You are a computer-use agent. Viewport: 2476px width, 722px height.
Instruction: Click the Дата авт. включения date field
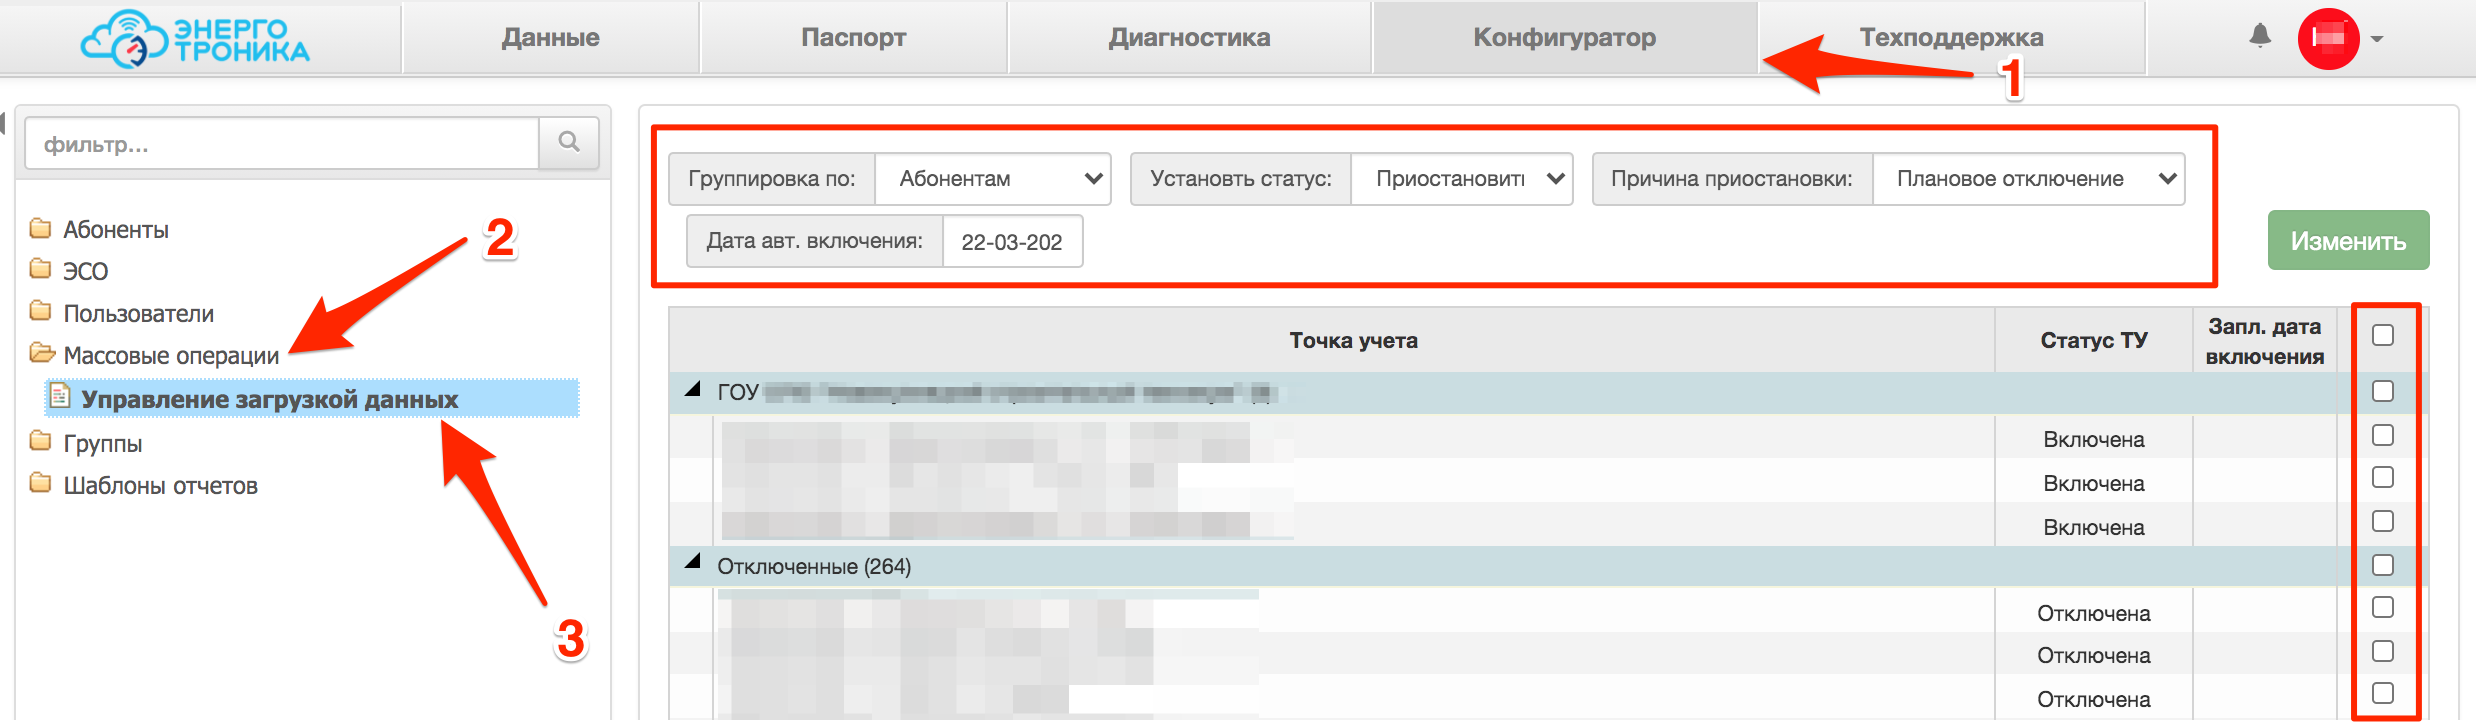1012,241
